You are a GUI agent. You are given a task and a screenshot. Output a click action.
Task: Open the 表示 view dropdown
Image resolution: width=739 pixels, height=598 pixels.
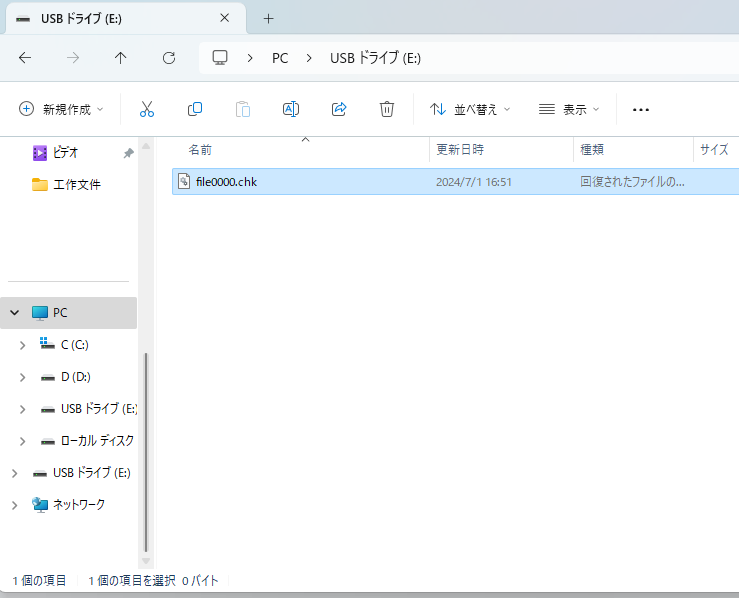569,109
